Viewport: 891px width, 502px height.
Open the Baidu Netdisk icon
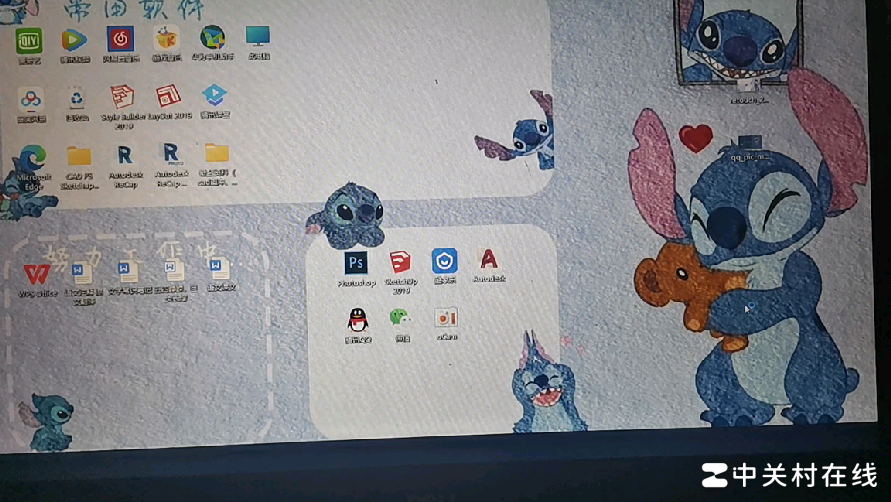[31, 100]
